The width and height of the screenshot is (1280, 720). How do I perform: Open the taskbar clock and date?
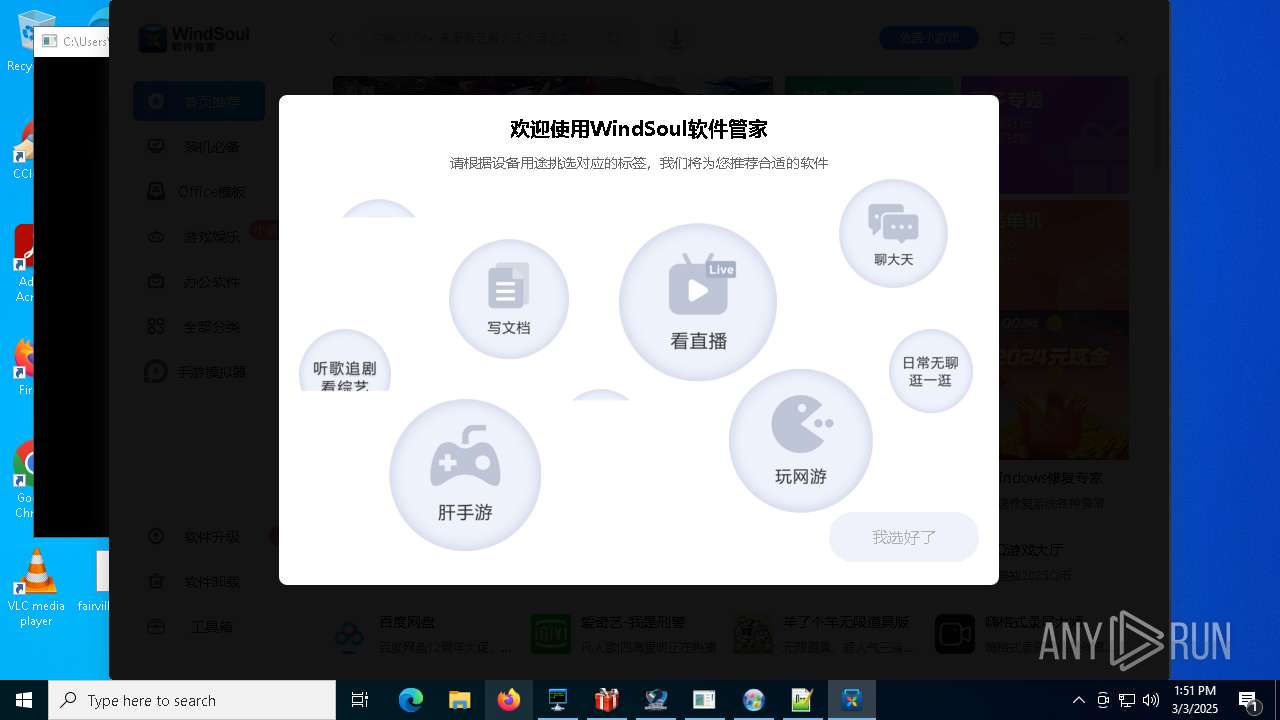(1195, 700)
